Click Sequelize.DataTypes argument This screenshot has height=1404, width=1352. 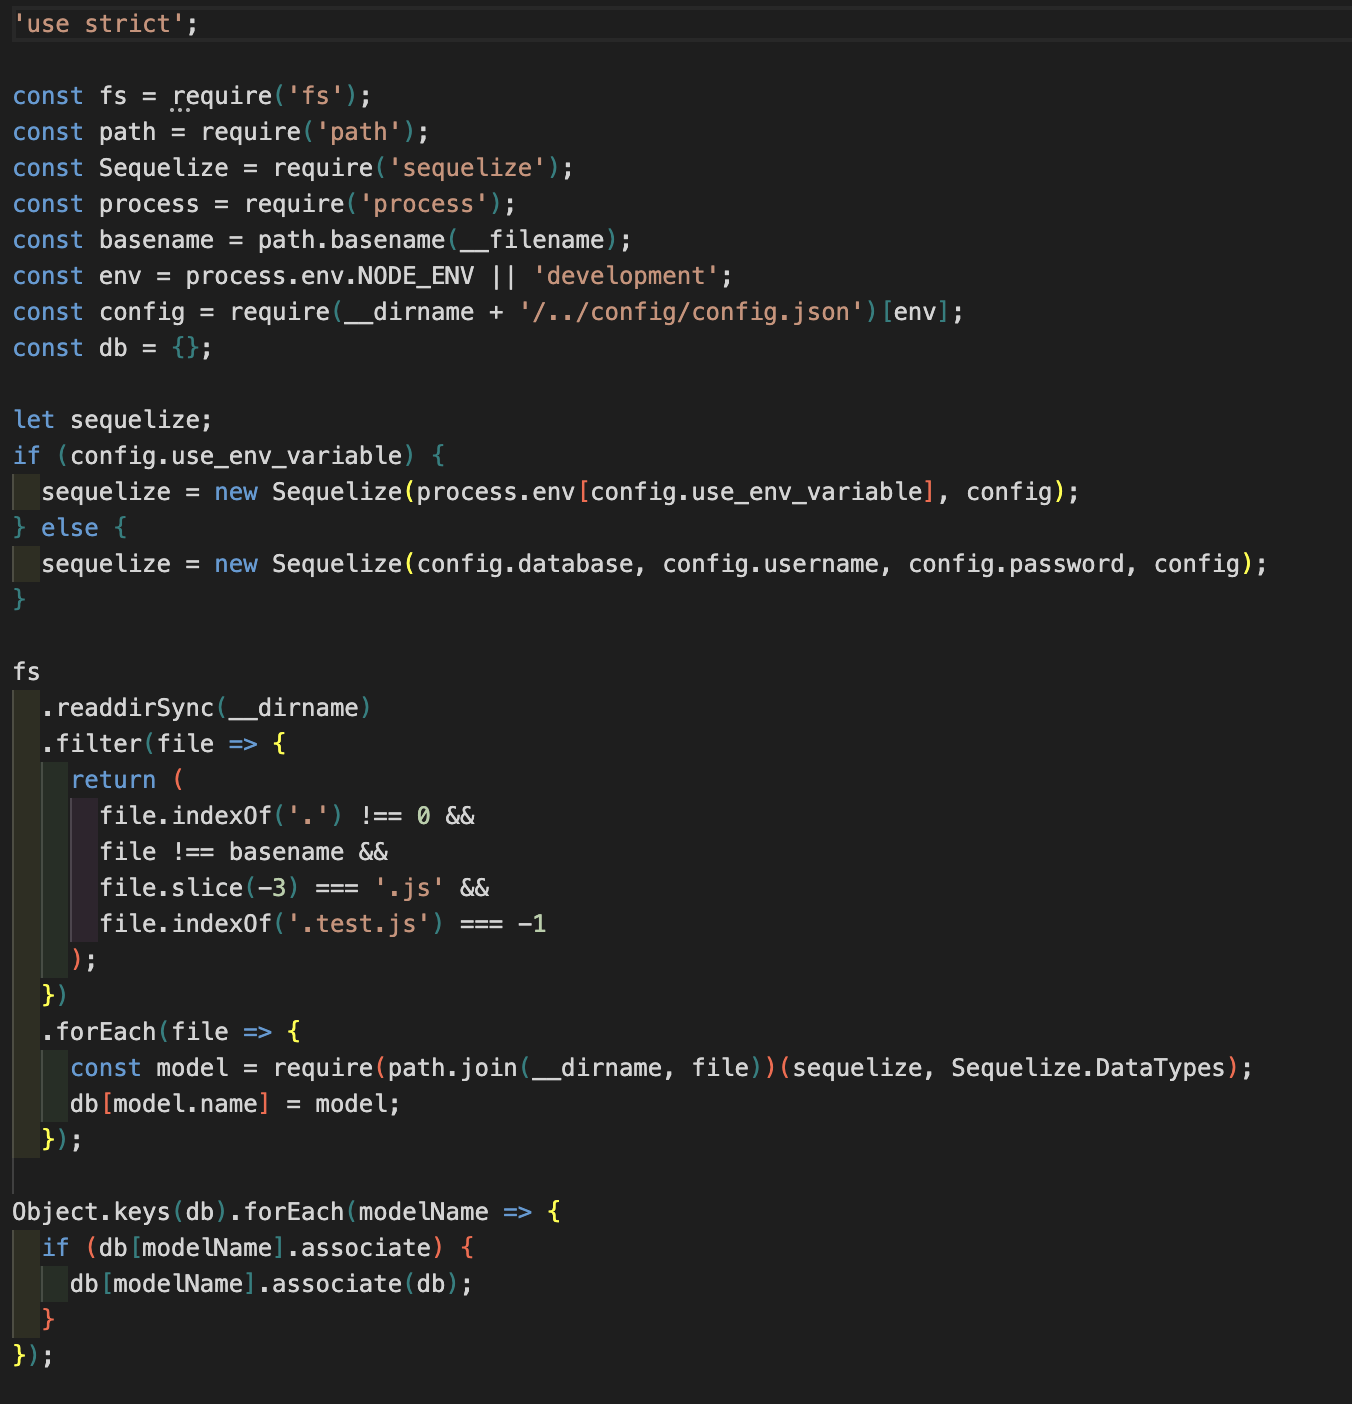(1089, 1068)
